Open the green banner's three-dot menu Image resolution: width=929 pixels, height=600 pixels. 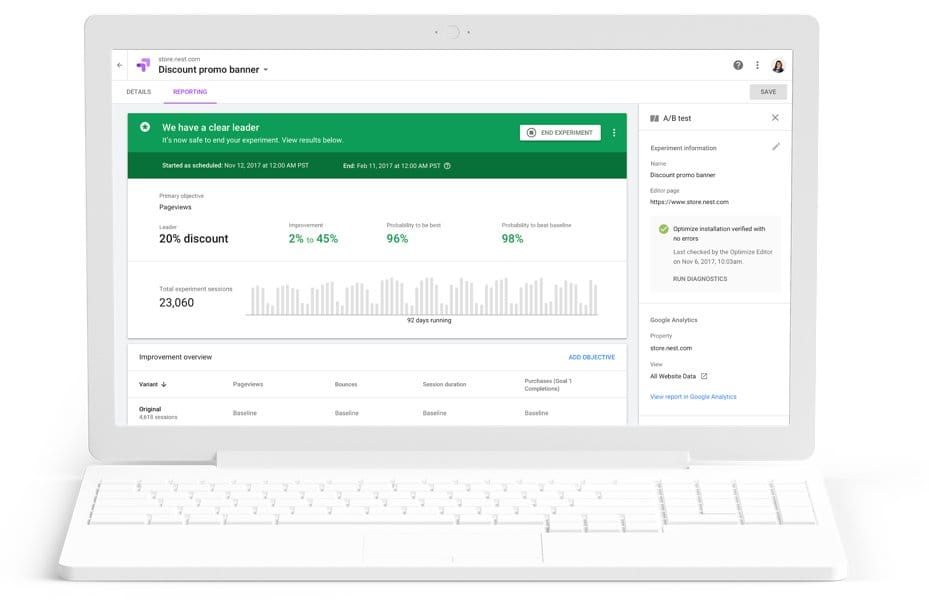[x=613, y=132]
